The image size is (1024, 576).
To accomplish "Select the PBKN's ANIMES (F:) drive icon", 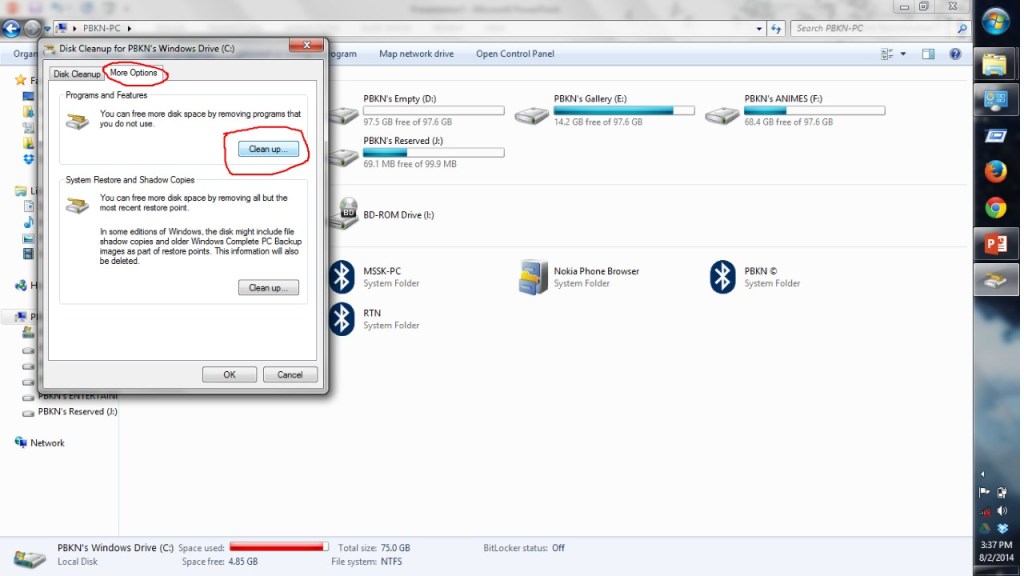I will coord(723,112).
